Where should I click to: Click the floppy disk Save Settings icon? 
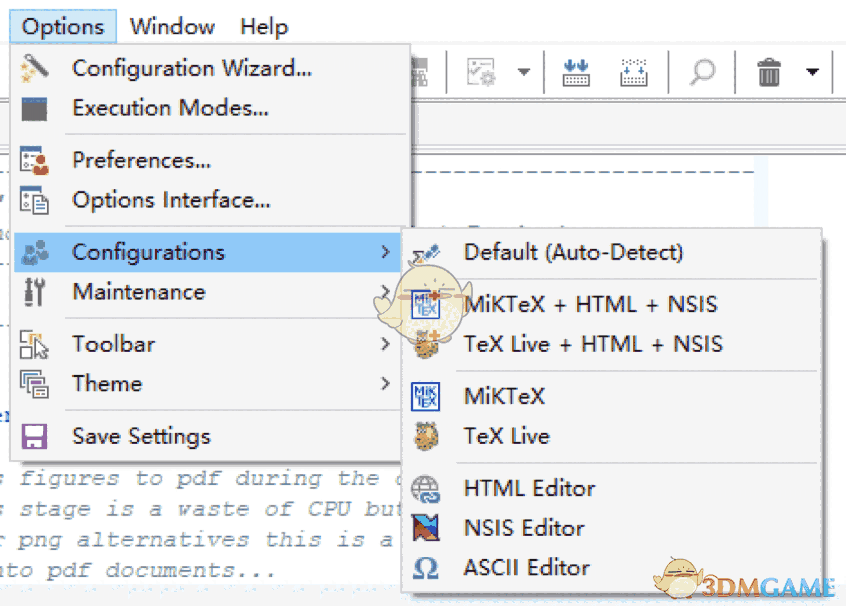coord(35,437)
